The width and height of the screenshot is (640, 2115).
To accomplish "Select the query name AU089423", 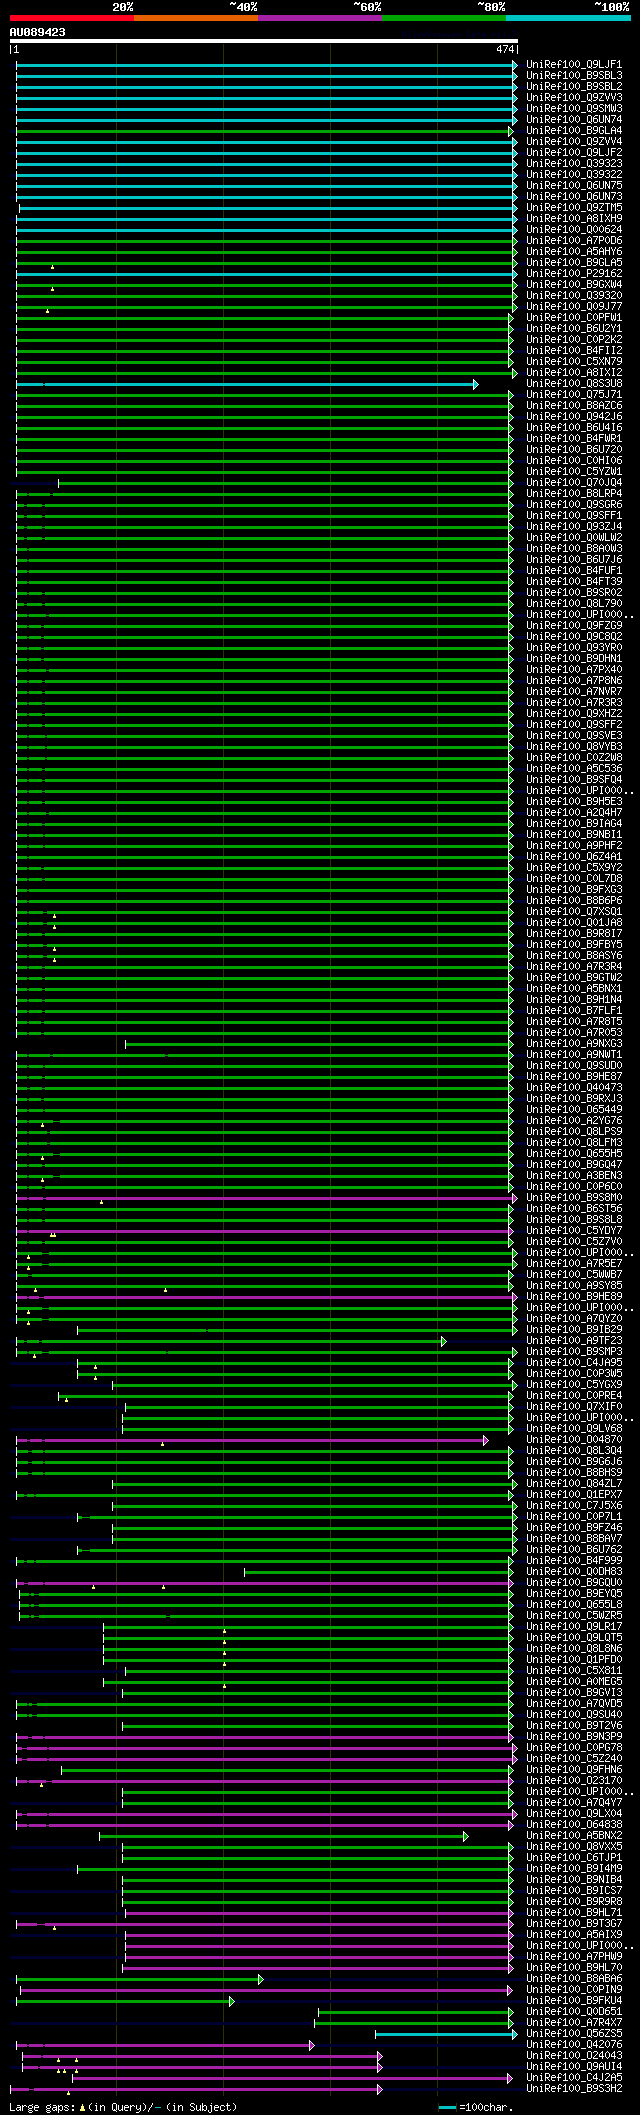I will click(x=38, y=32).
